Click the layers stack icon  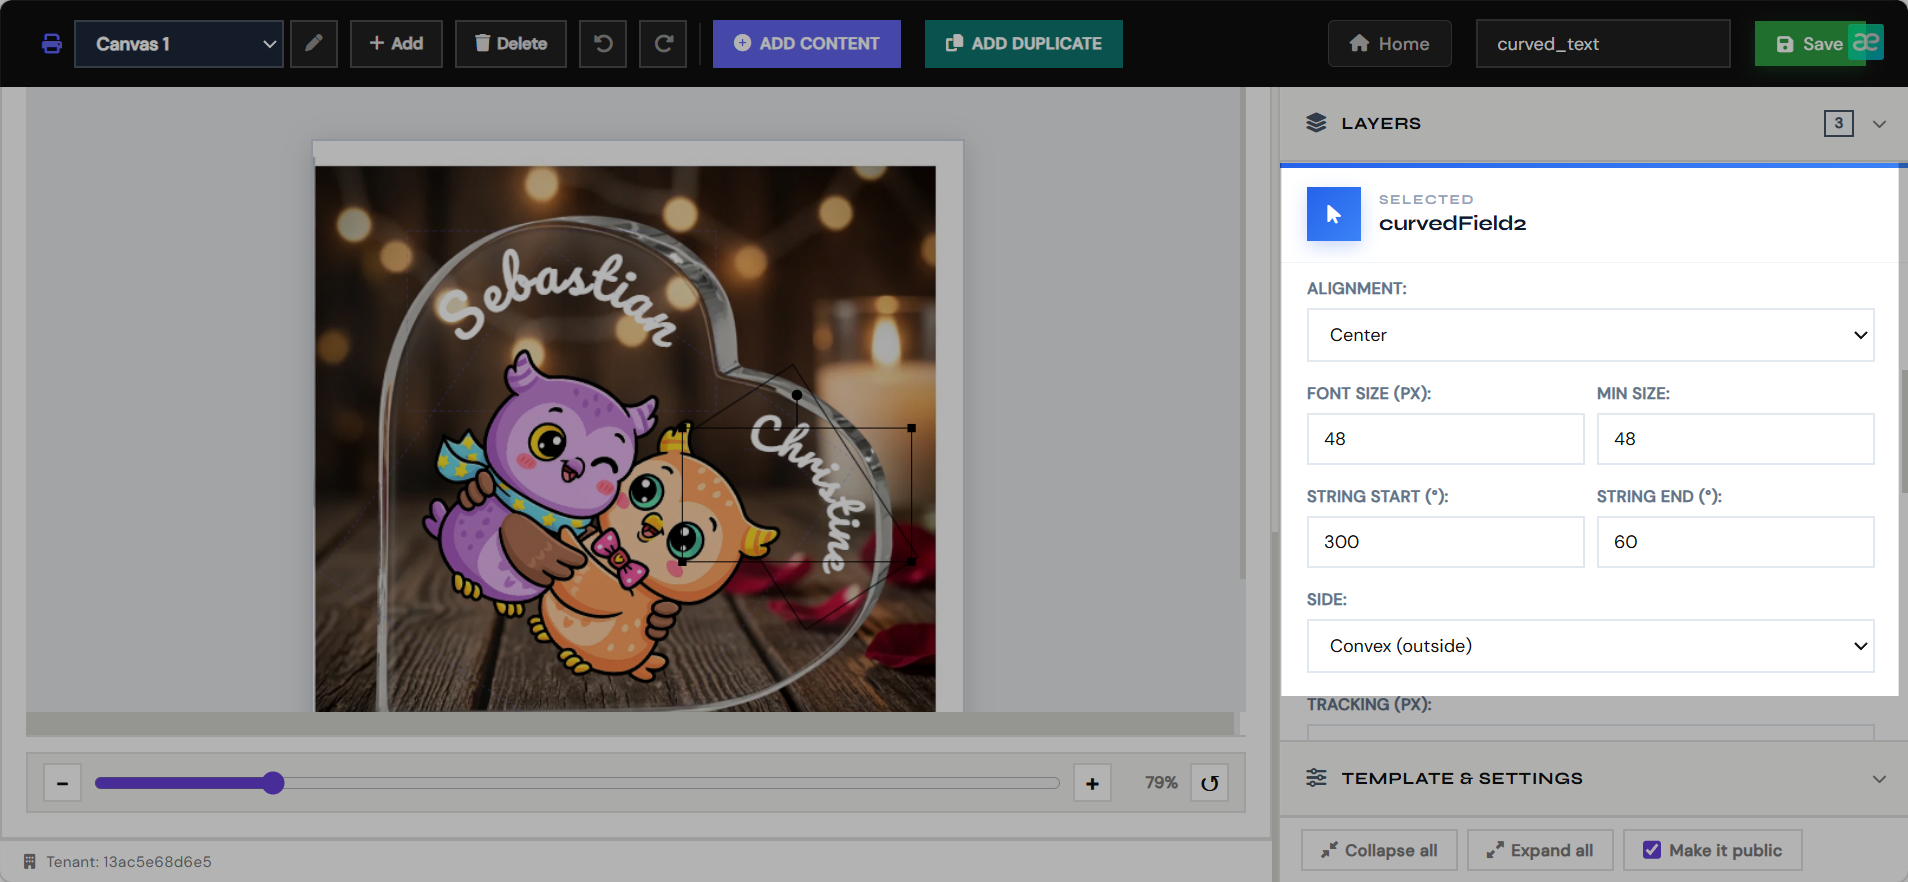pyautogui.click(x=1316, y=123)
